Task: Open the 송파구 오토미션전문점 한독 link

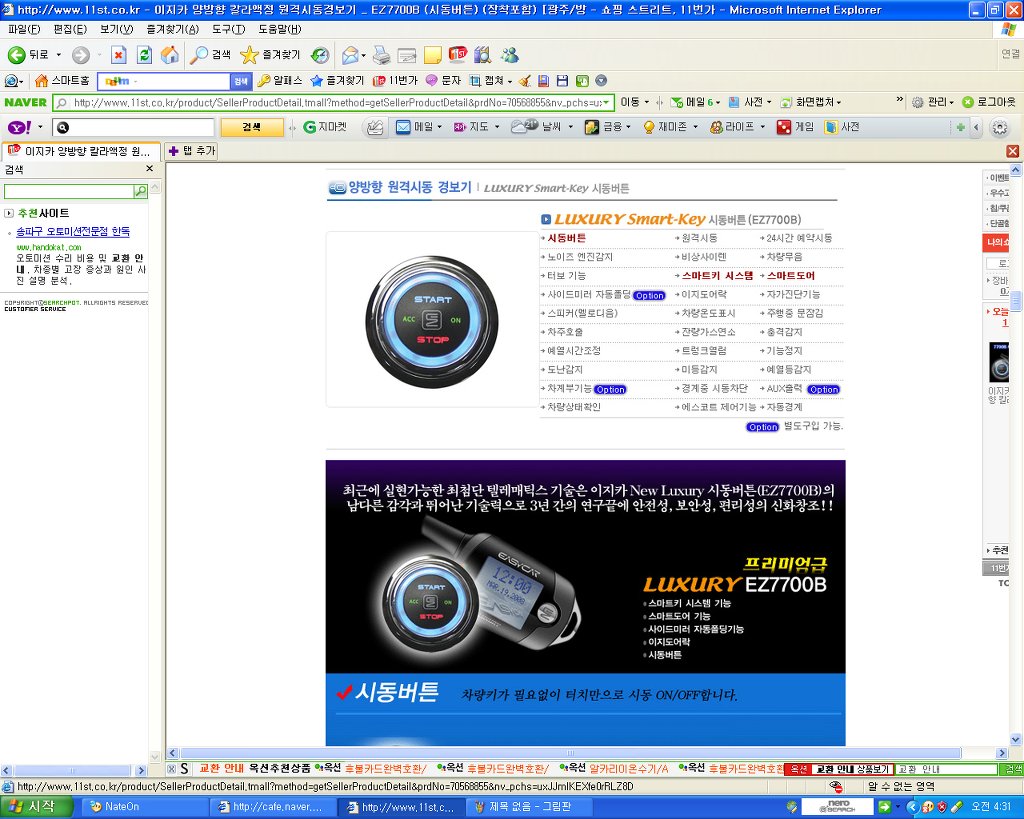Action: point(72,231)
